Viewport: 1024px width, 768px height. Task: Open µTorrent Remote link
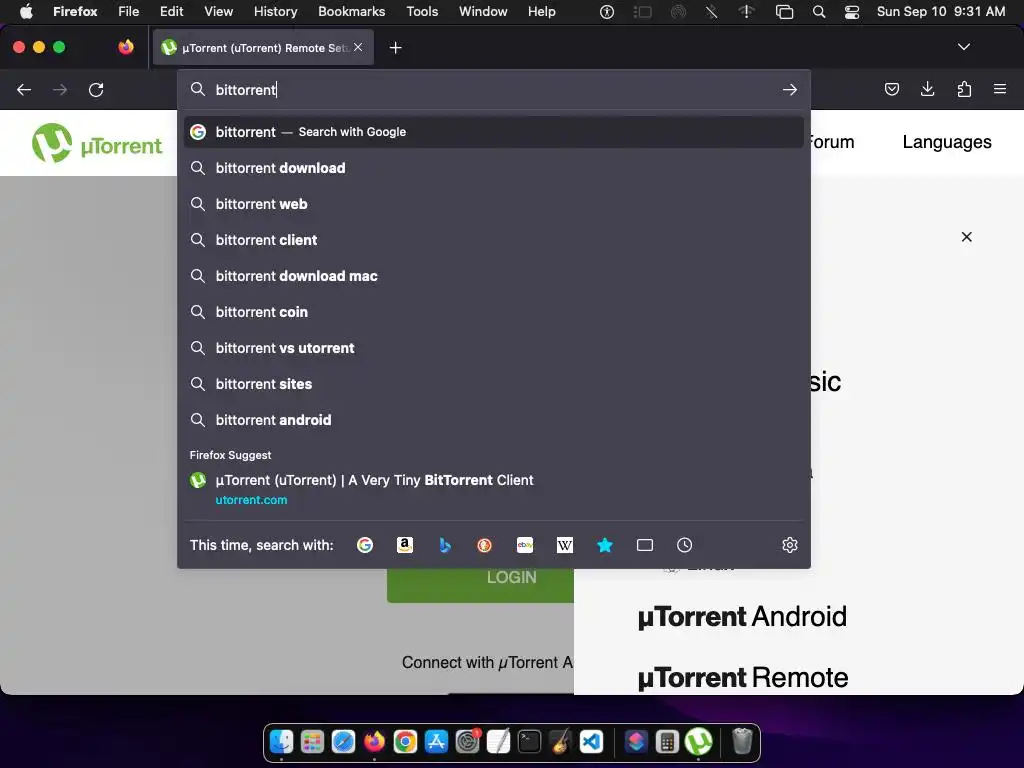743,677
